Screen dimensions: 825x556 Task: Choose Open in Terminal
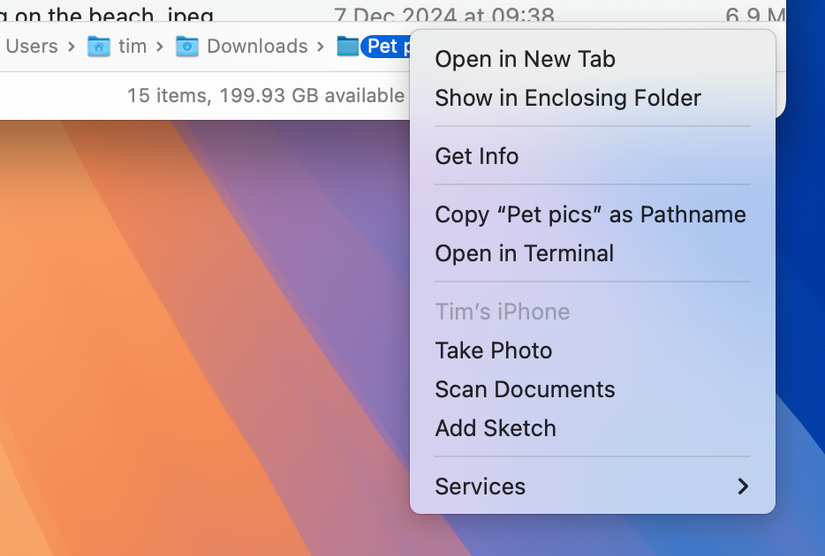[x=524, y=253]
